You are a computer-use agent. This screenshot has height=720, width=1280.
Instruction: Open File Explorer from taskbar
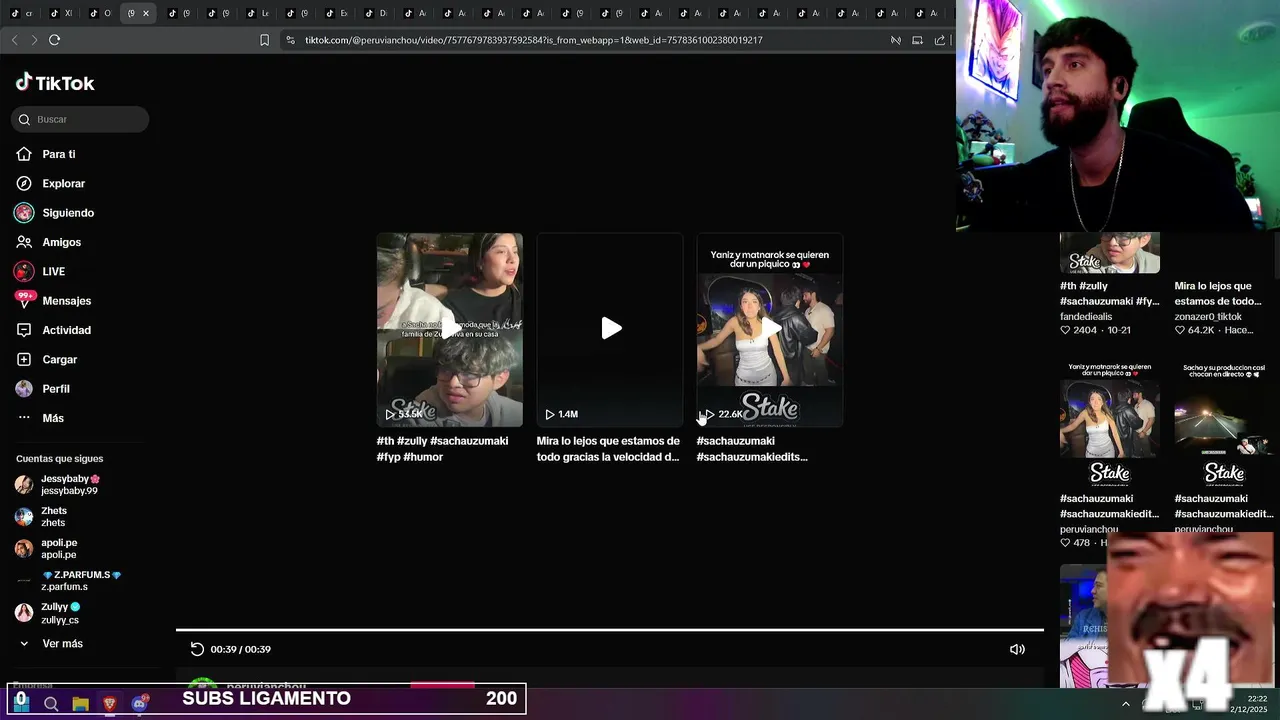[81, 703]
